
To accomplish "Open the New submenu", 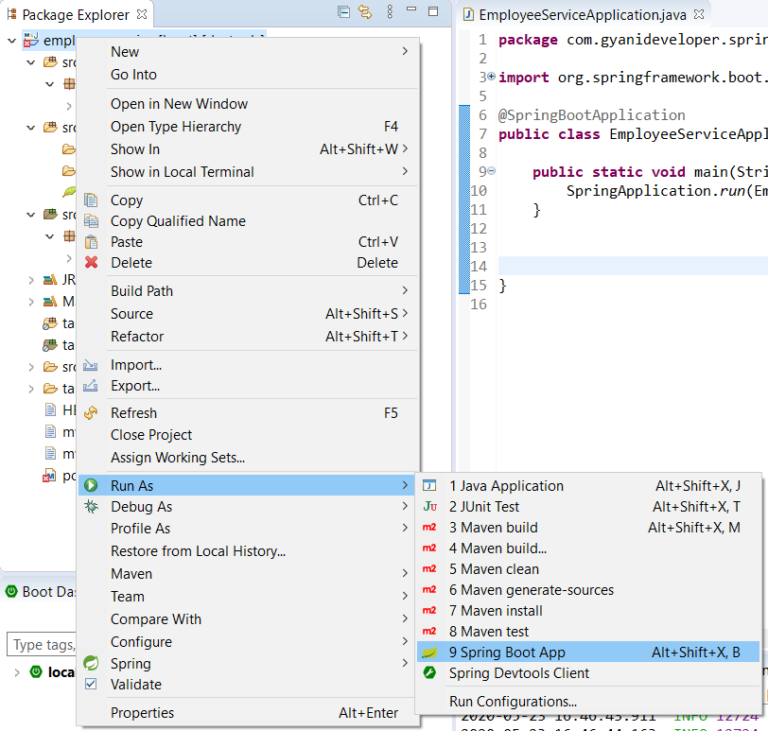I will tap(249, 51).
